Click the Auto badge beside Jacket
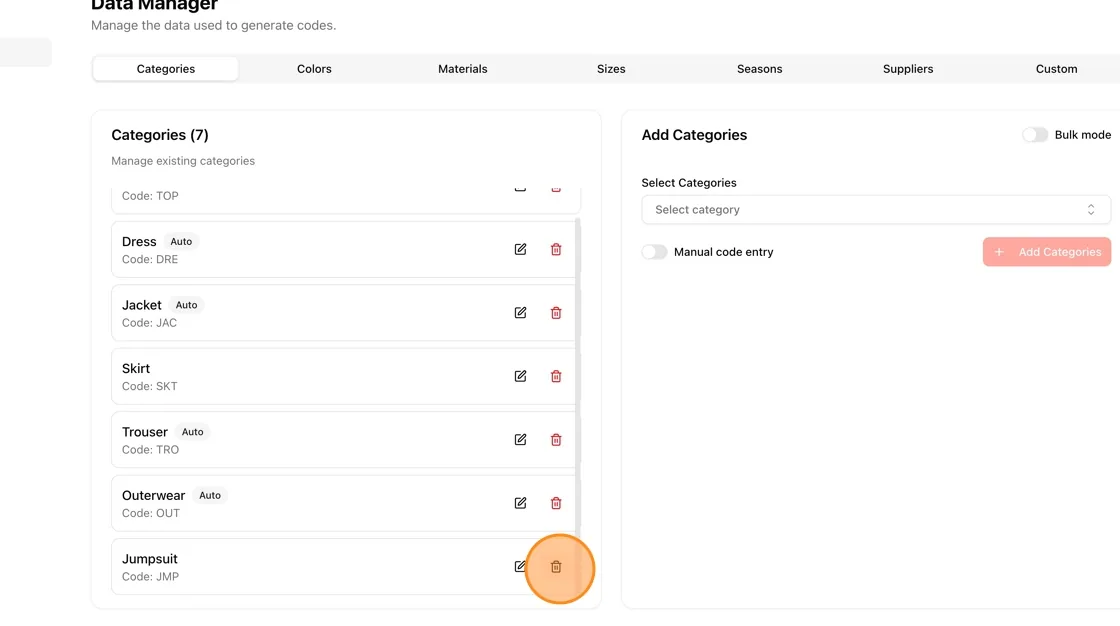The height and width of the screenshot is (626, 1120). click(x=186, y=305)
